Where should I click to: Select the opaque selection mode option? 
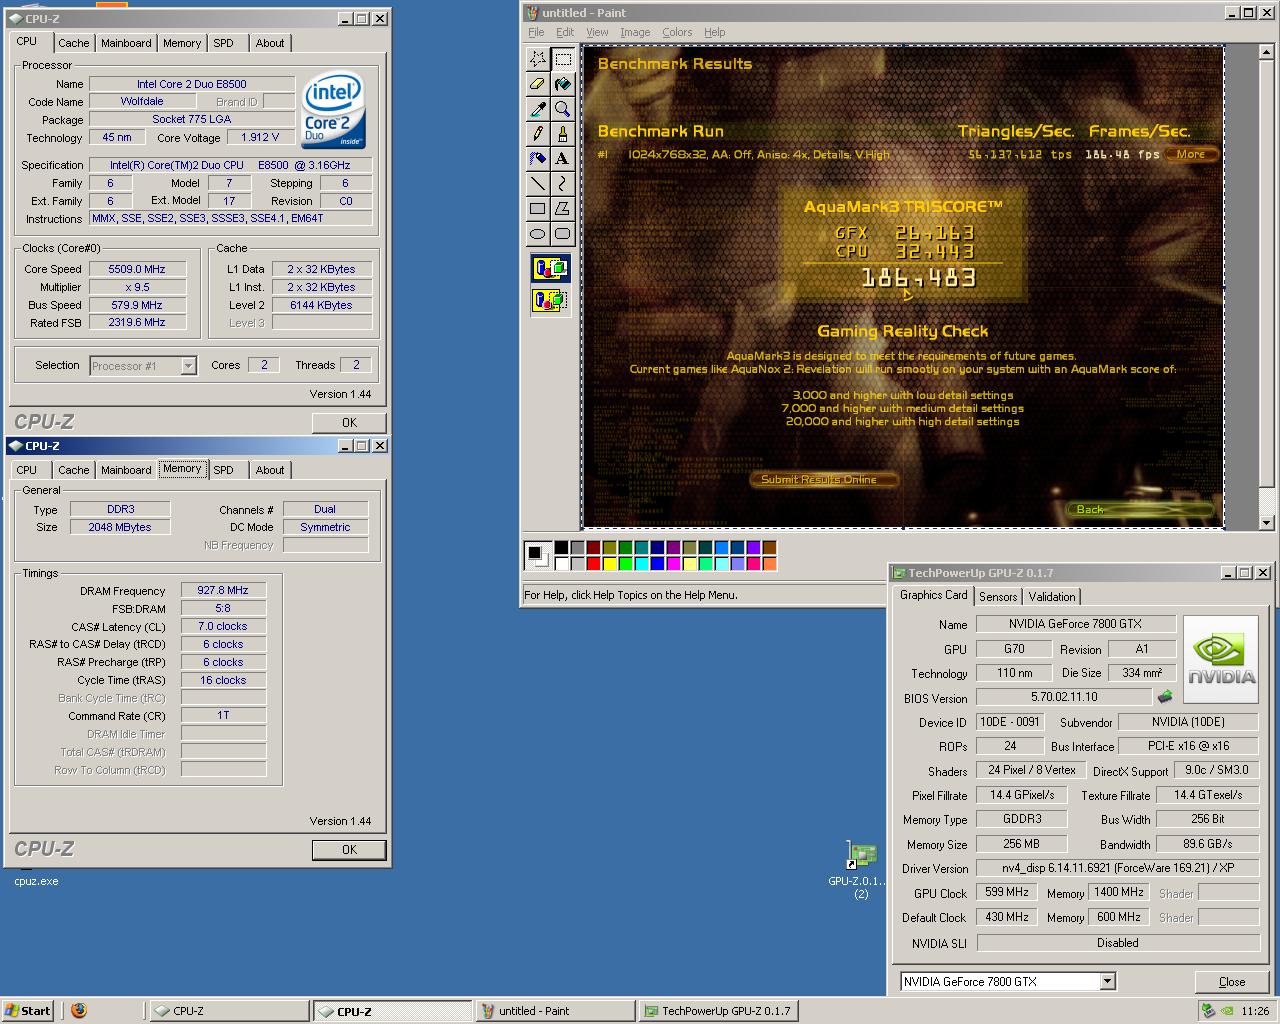click(x=550, y=268)
